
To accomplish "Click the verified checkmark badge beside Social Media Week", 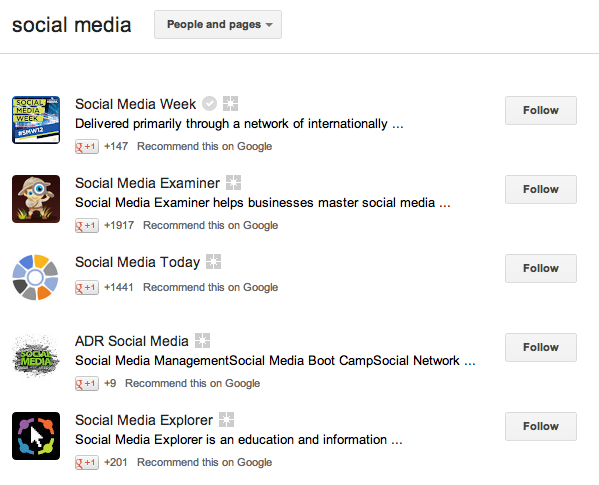I will coord(209,103).
